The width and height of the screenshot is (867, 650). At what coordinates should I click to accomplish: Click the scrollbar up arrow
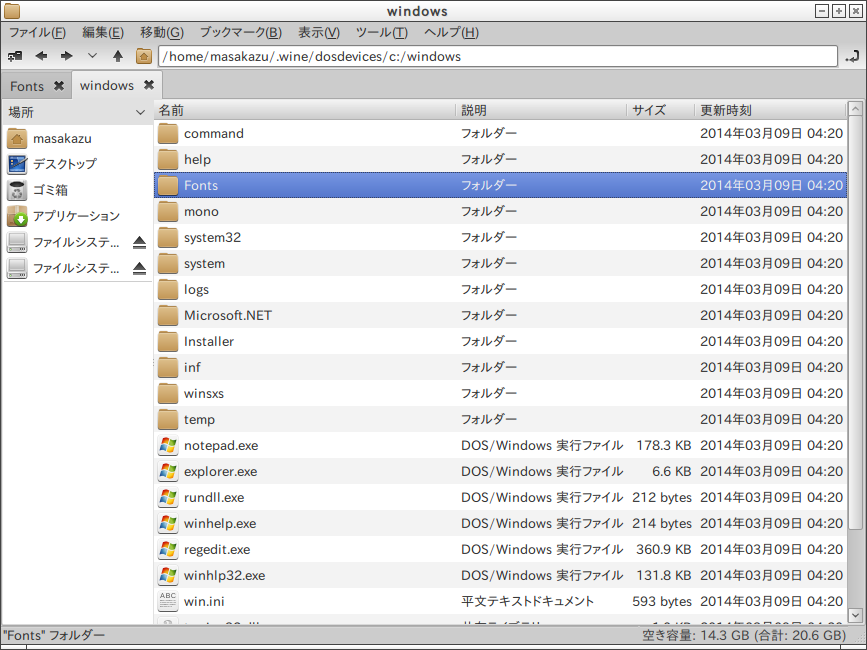pyautogui.click(x=855, y=108)
